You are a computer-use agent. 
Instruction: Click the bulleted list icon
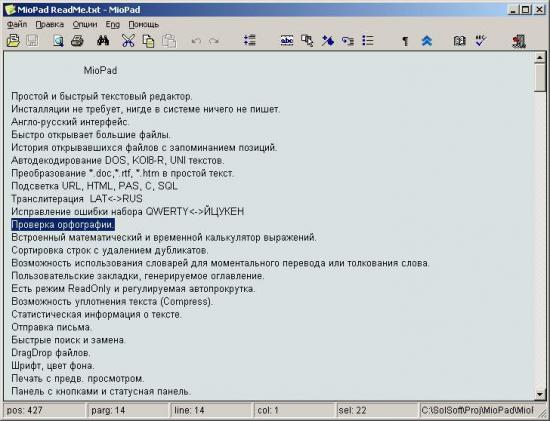point(368,41)
